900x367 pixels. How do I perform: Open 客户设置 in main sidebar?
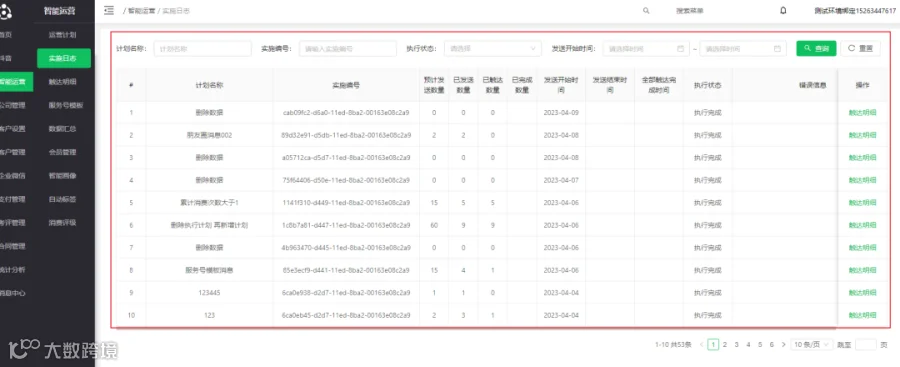click(13, 129)
